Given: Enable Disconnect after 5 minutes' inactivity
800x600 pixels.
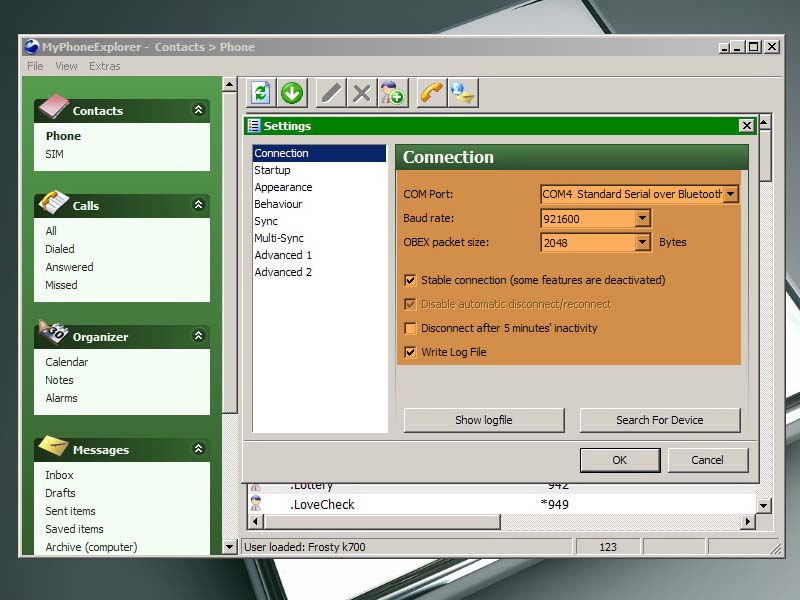Looking at the screenshot, I should (x=410, y=328).
